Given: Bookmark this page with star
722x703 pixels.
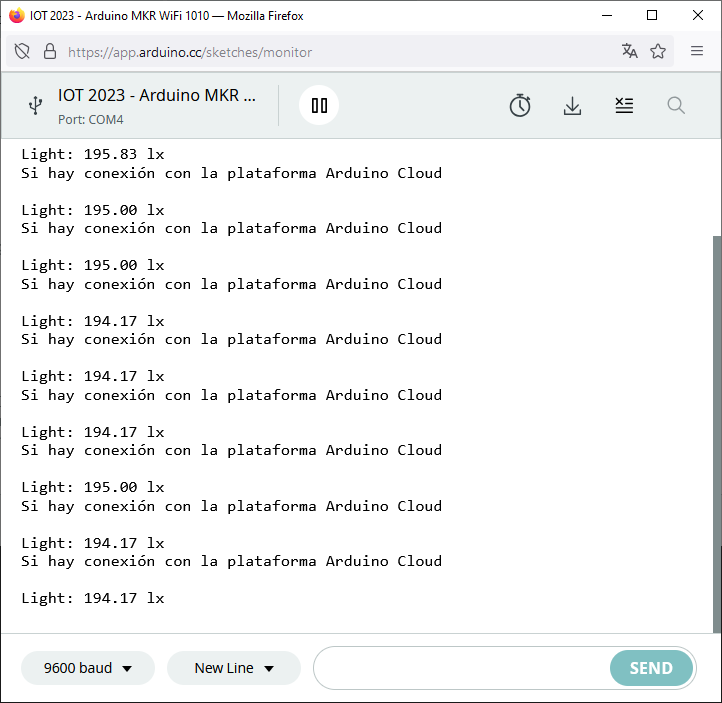Looking at the screenshot, I should click(x=658, y=51).
